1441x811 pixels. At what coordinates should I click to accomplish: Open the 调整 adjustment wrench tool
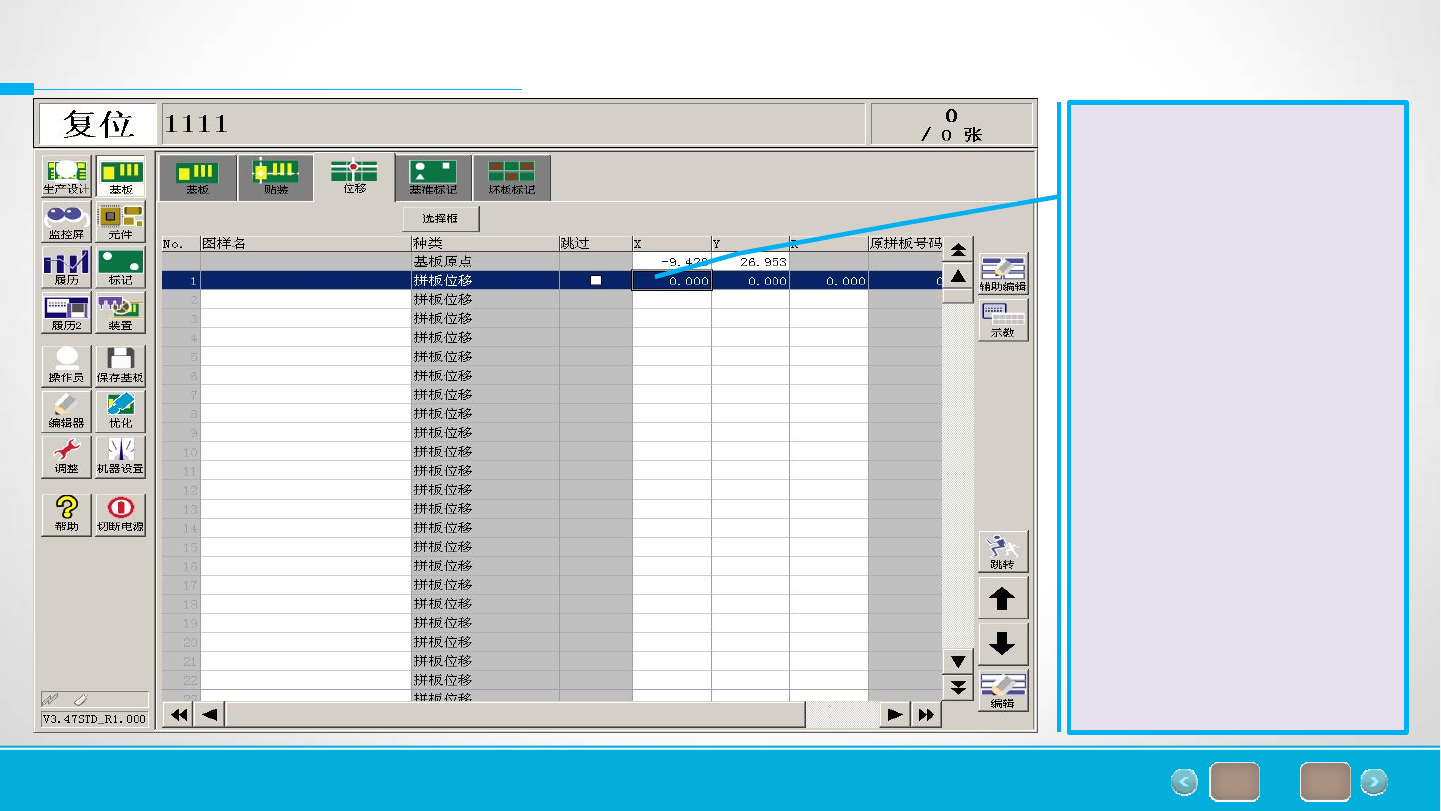tap(67, 457)
